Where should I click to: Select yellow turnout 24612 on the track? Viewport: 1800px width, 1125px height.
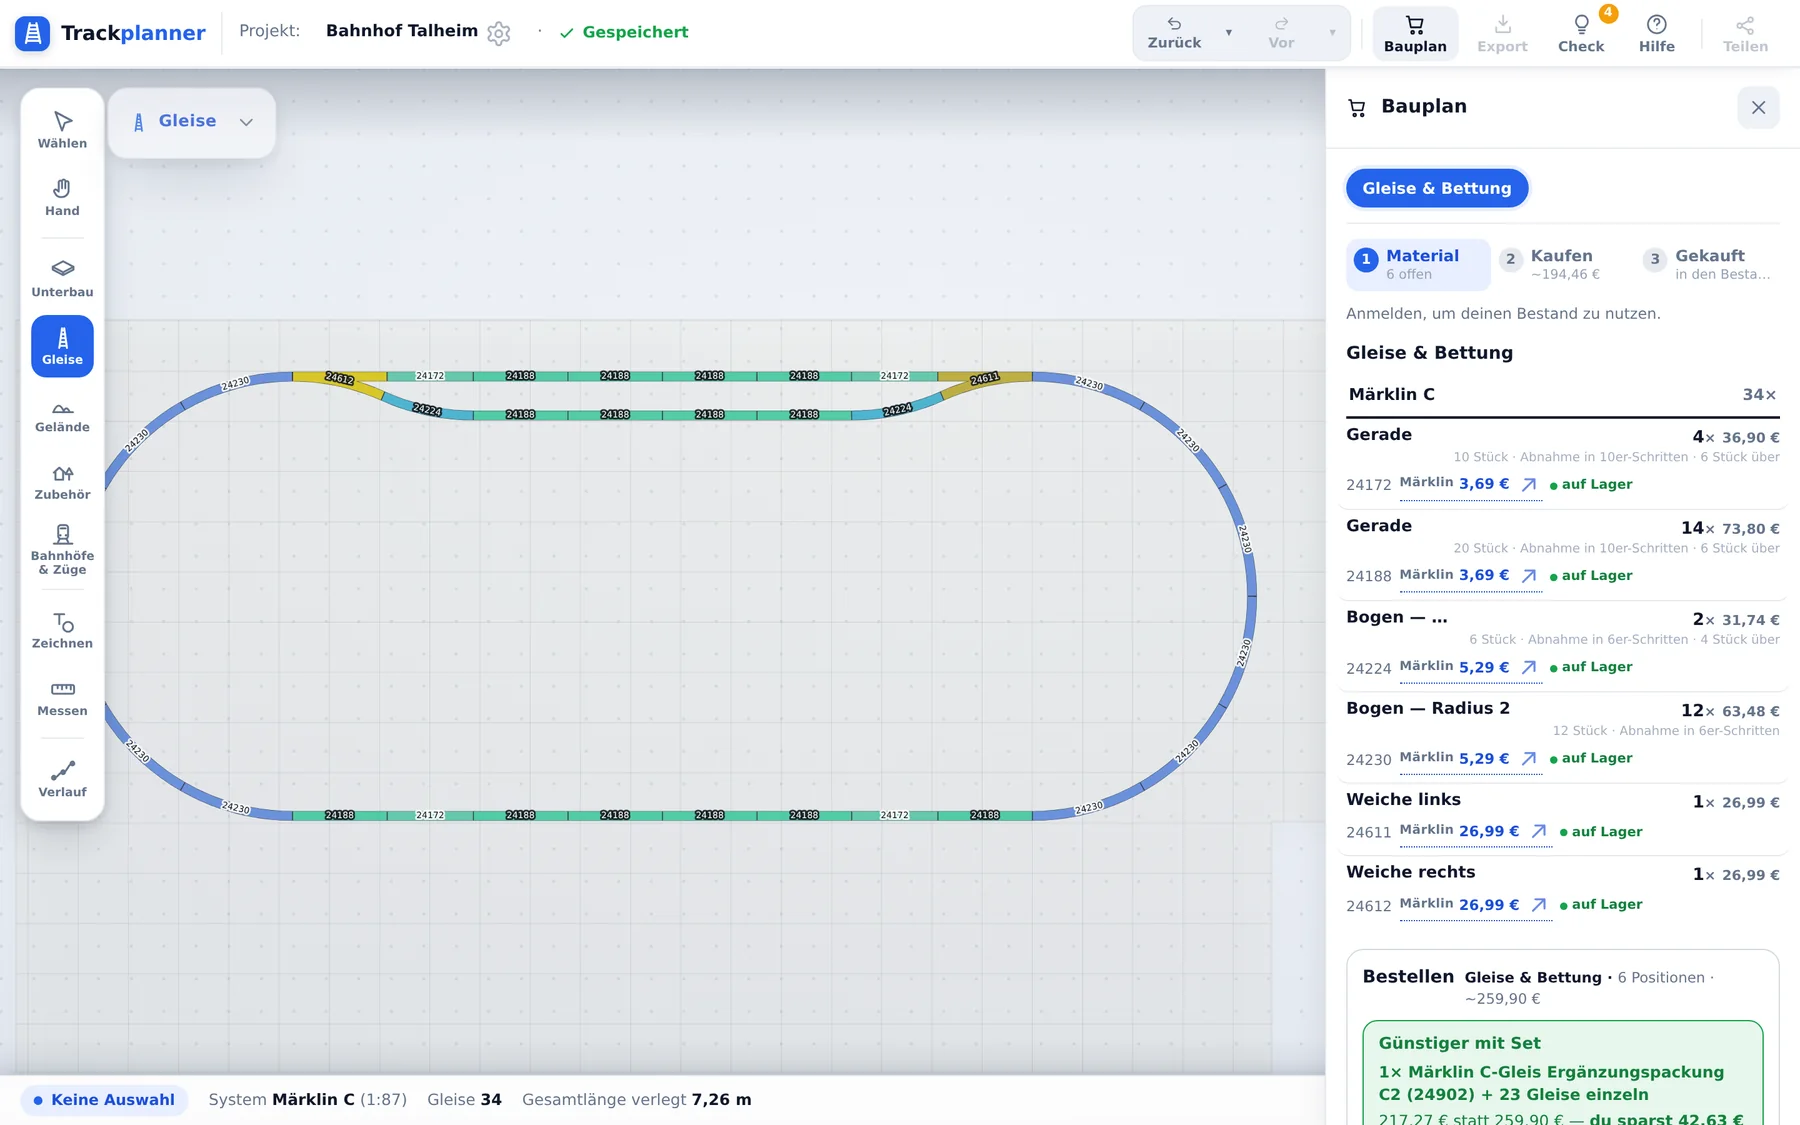click(340, 381)
